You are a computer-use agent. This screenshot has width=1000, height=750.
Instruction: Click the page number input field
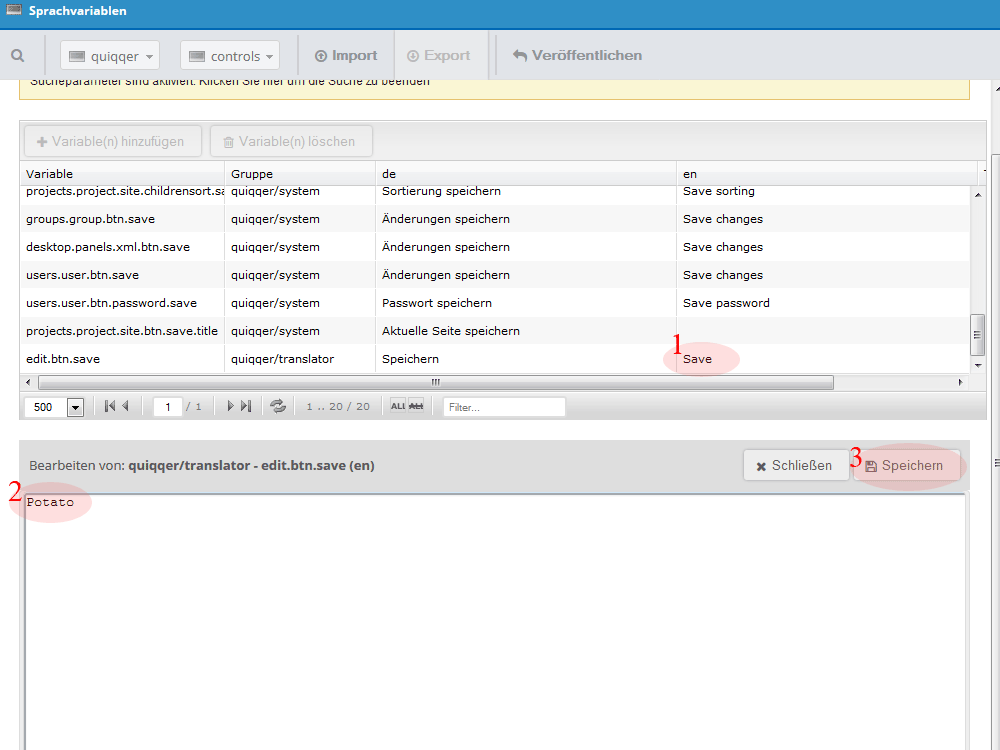[168, 407]
